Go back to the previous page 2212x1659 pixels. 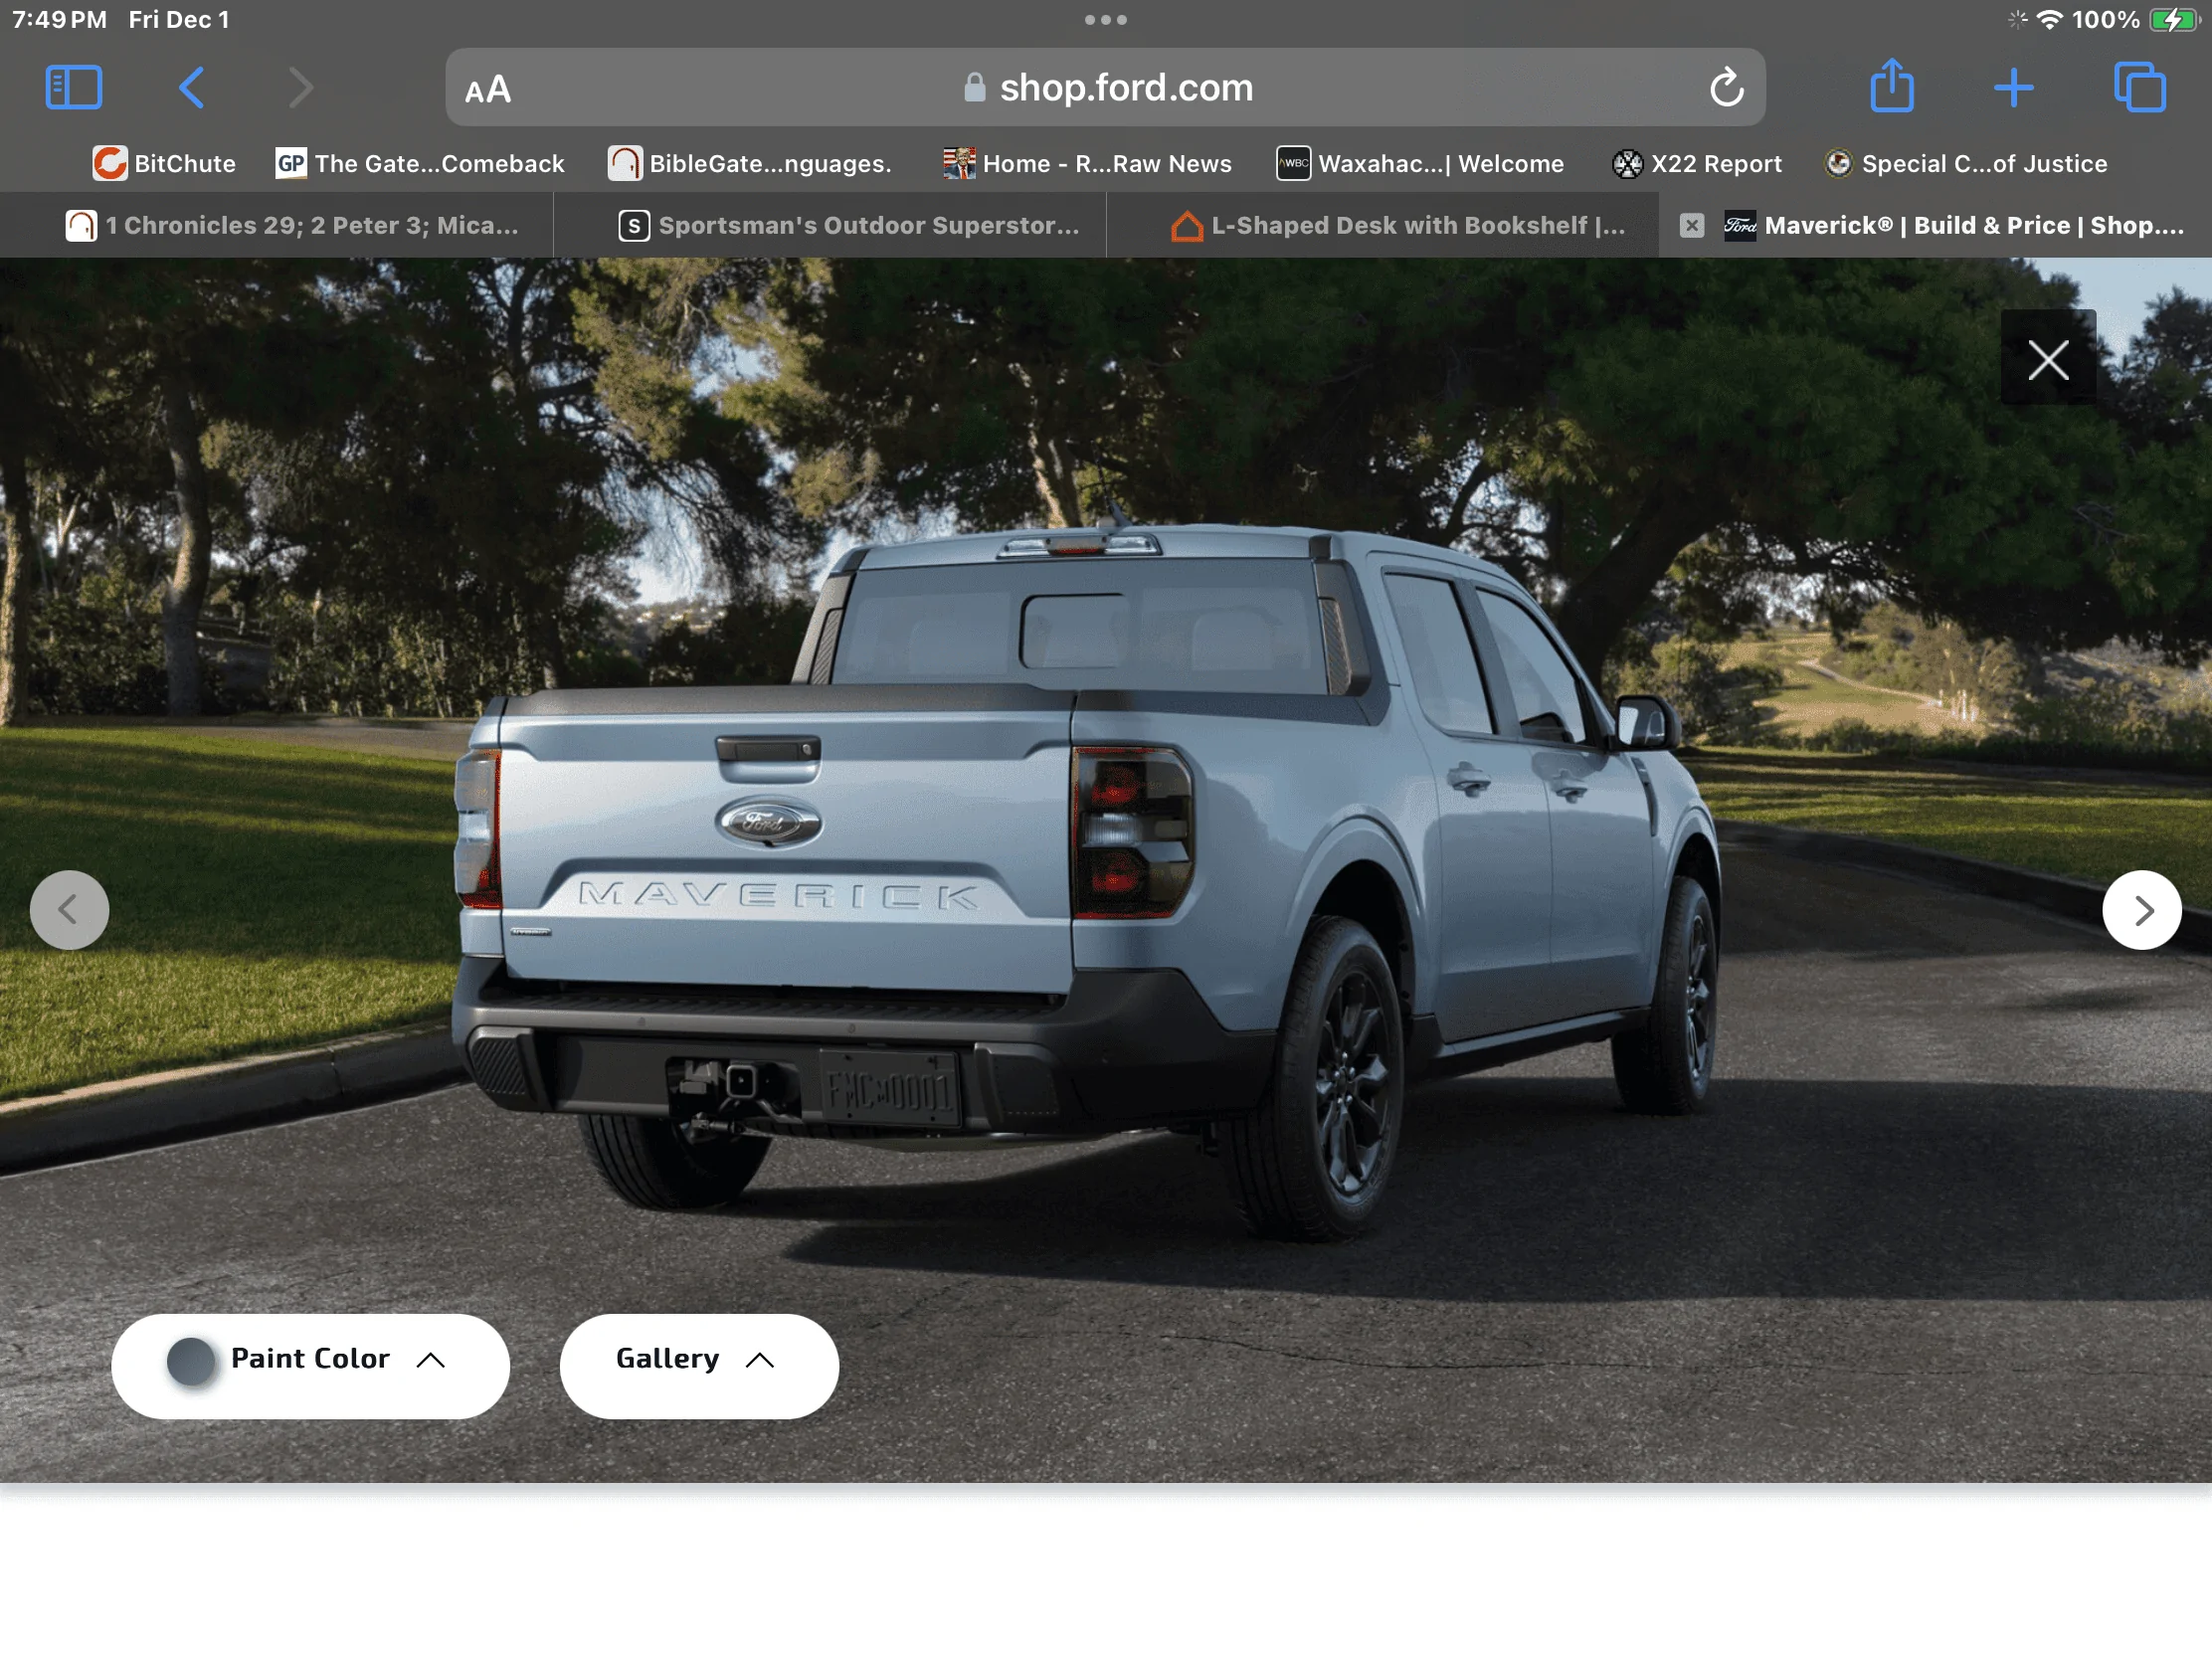click(x=191, y=88)
